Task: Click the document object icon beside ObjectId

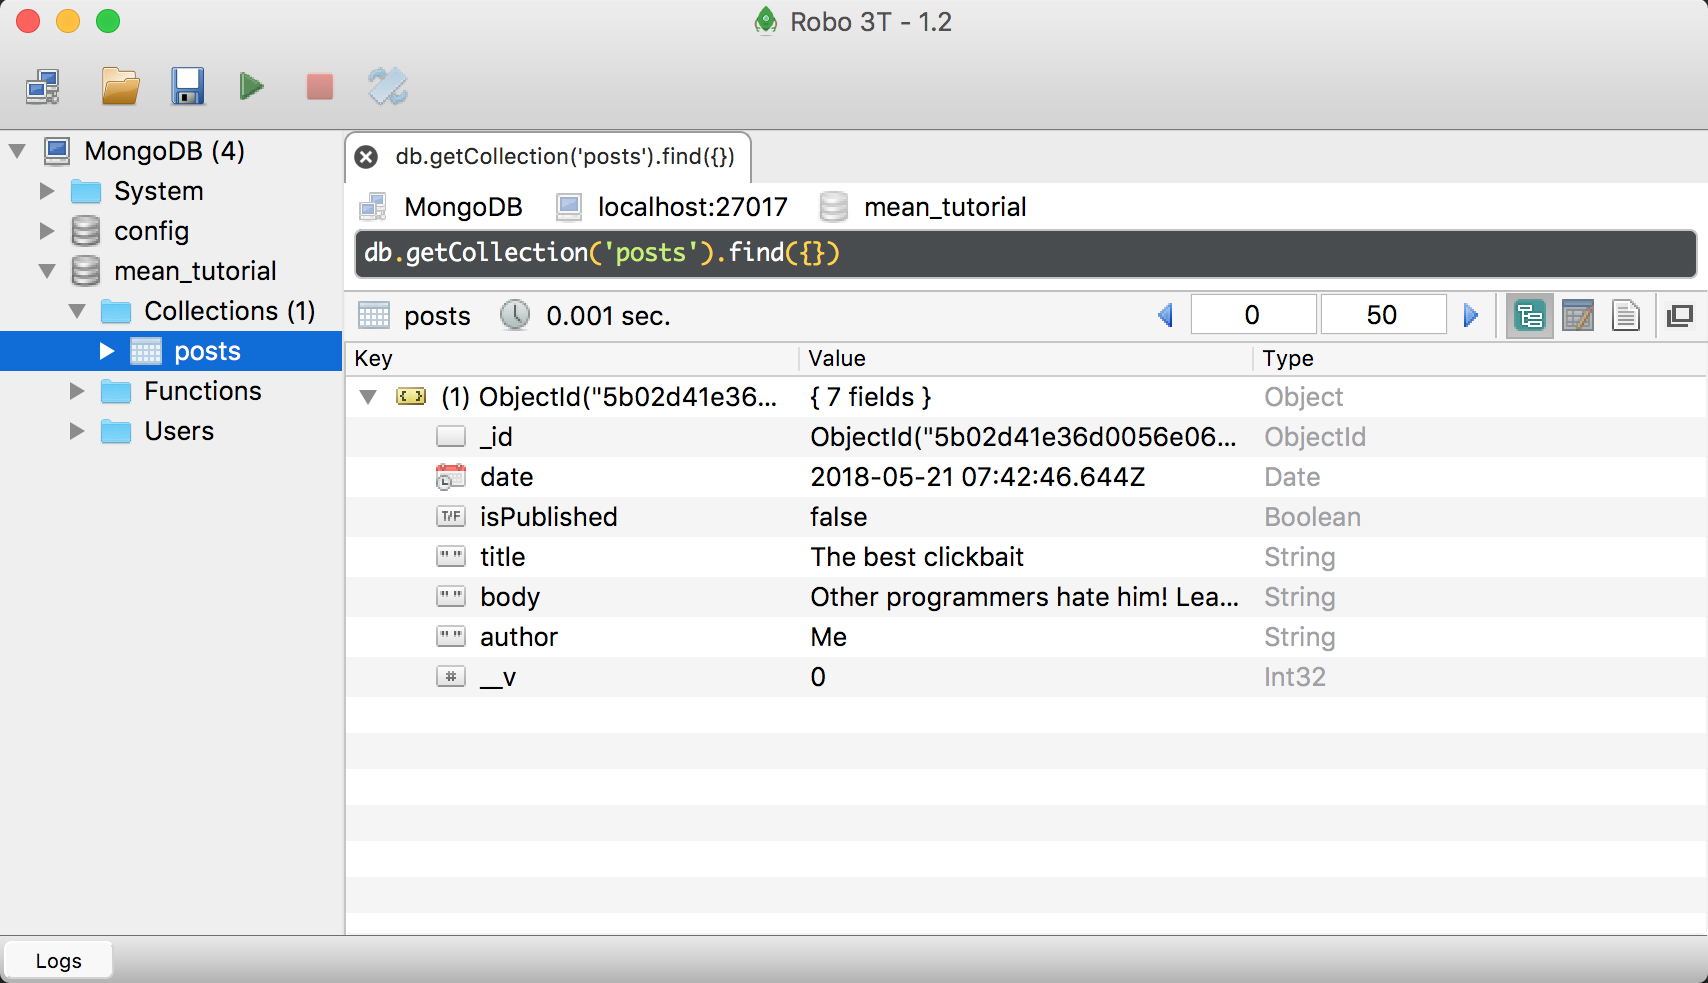Action: coord(411,397)
